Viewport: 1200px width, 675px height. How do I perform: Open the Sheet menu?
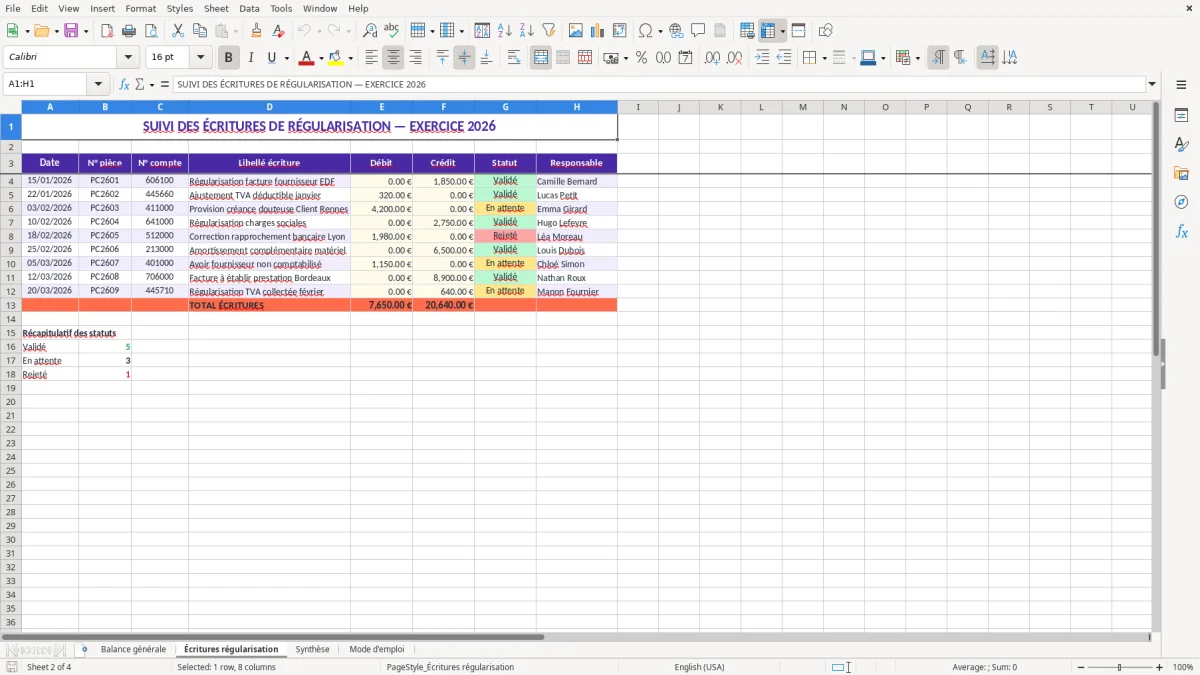pos(216,8)
